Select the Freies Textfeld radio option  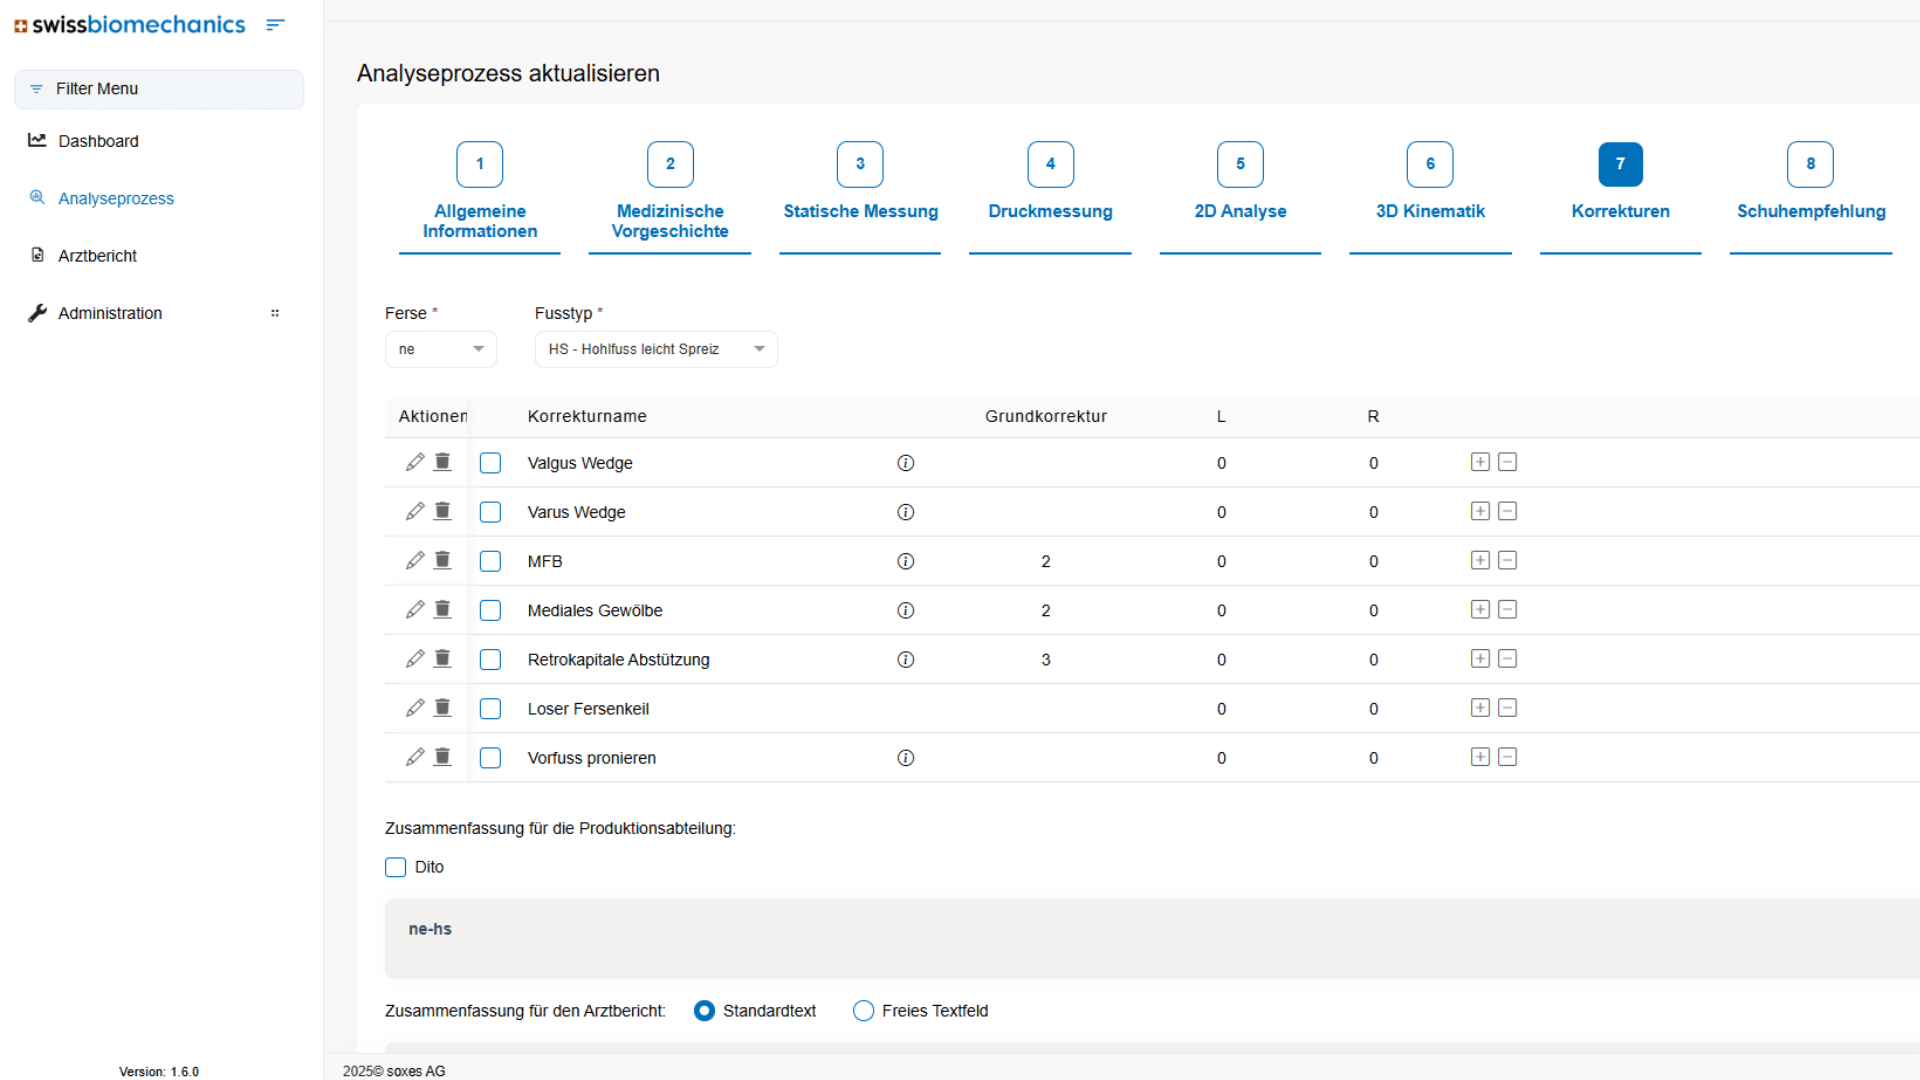pos(863,1011)
